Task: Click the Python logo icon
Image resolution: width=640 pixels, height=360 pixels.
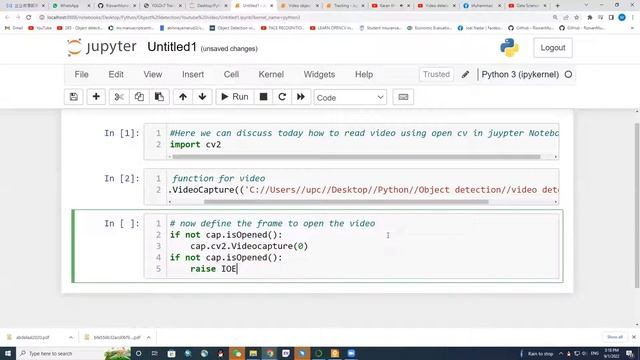Action: pos(509,48)
